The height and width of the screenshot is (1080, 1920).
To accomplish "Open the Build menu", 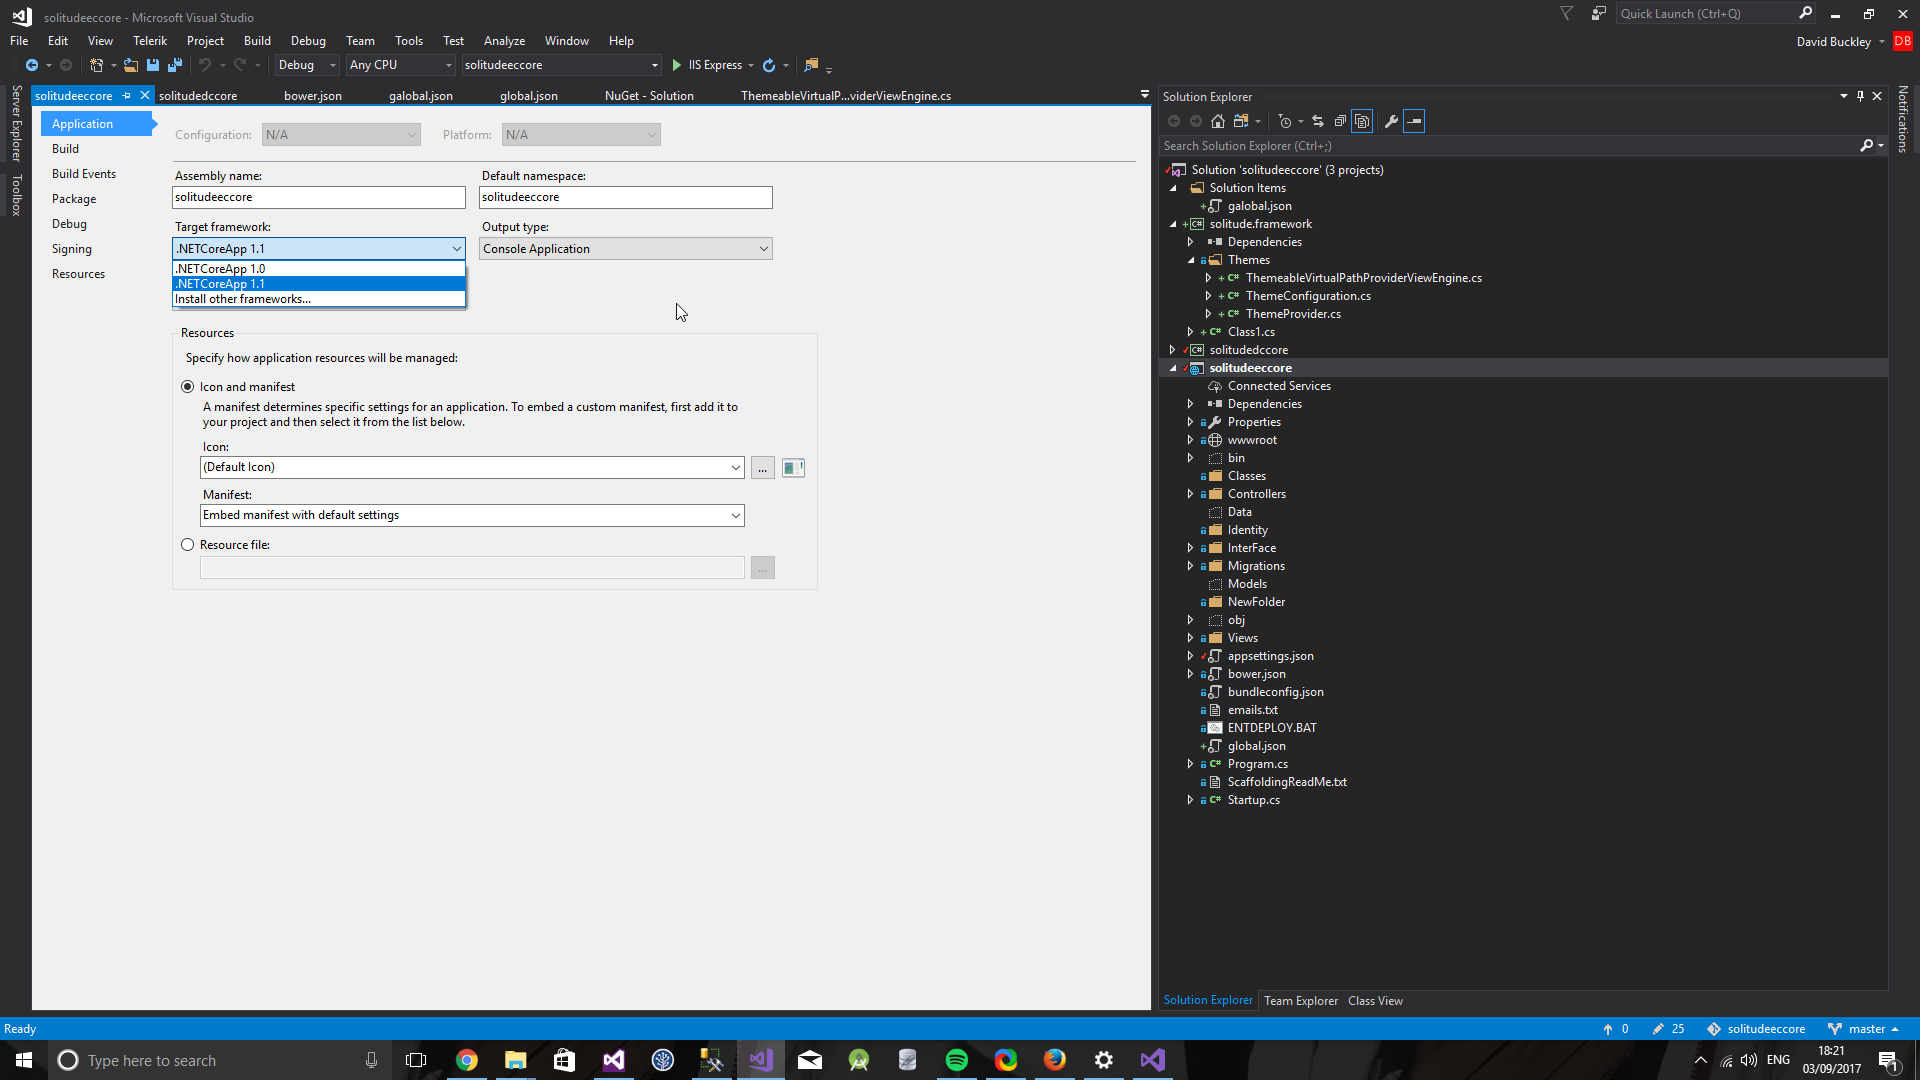I will coord(257,41).
